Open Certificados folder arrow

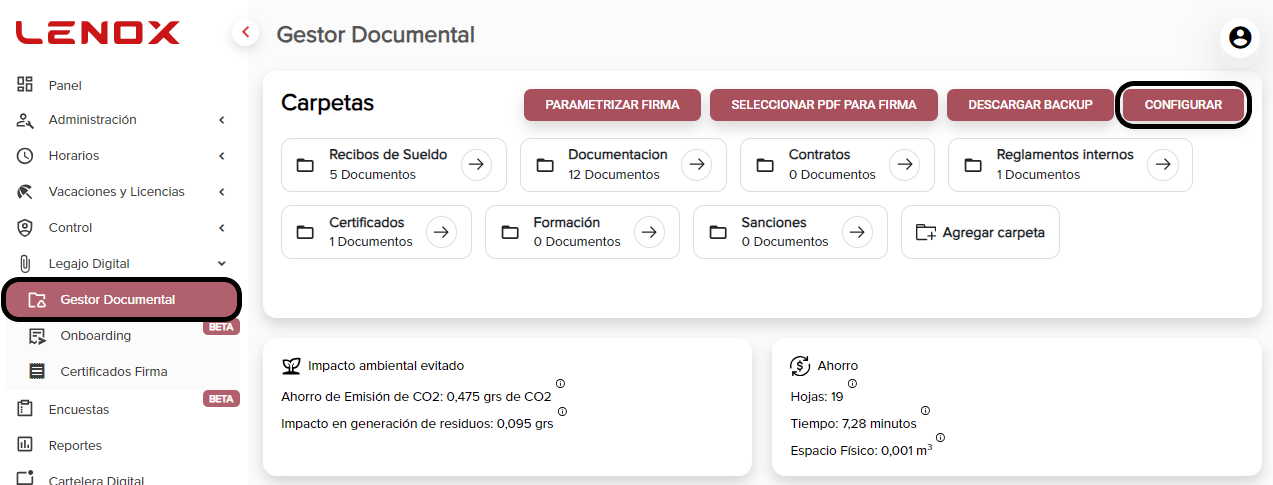coord(442,232)
